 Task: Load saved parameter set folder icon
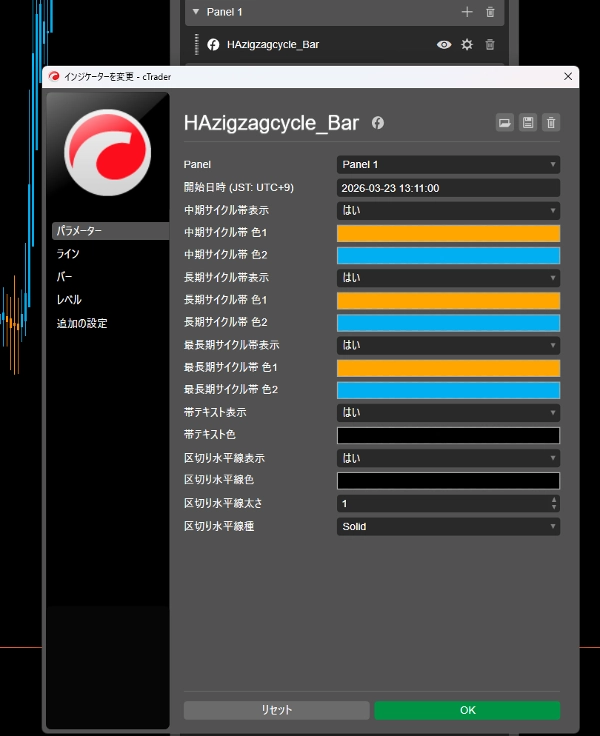tap(505, 123)
